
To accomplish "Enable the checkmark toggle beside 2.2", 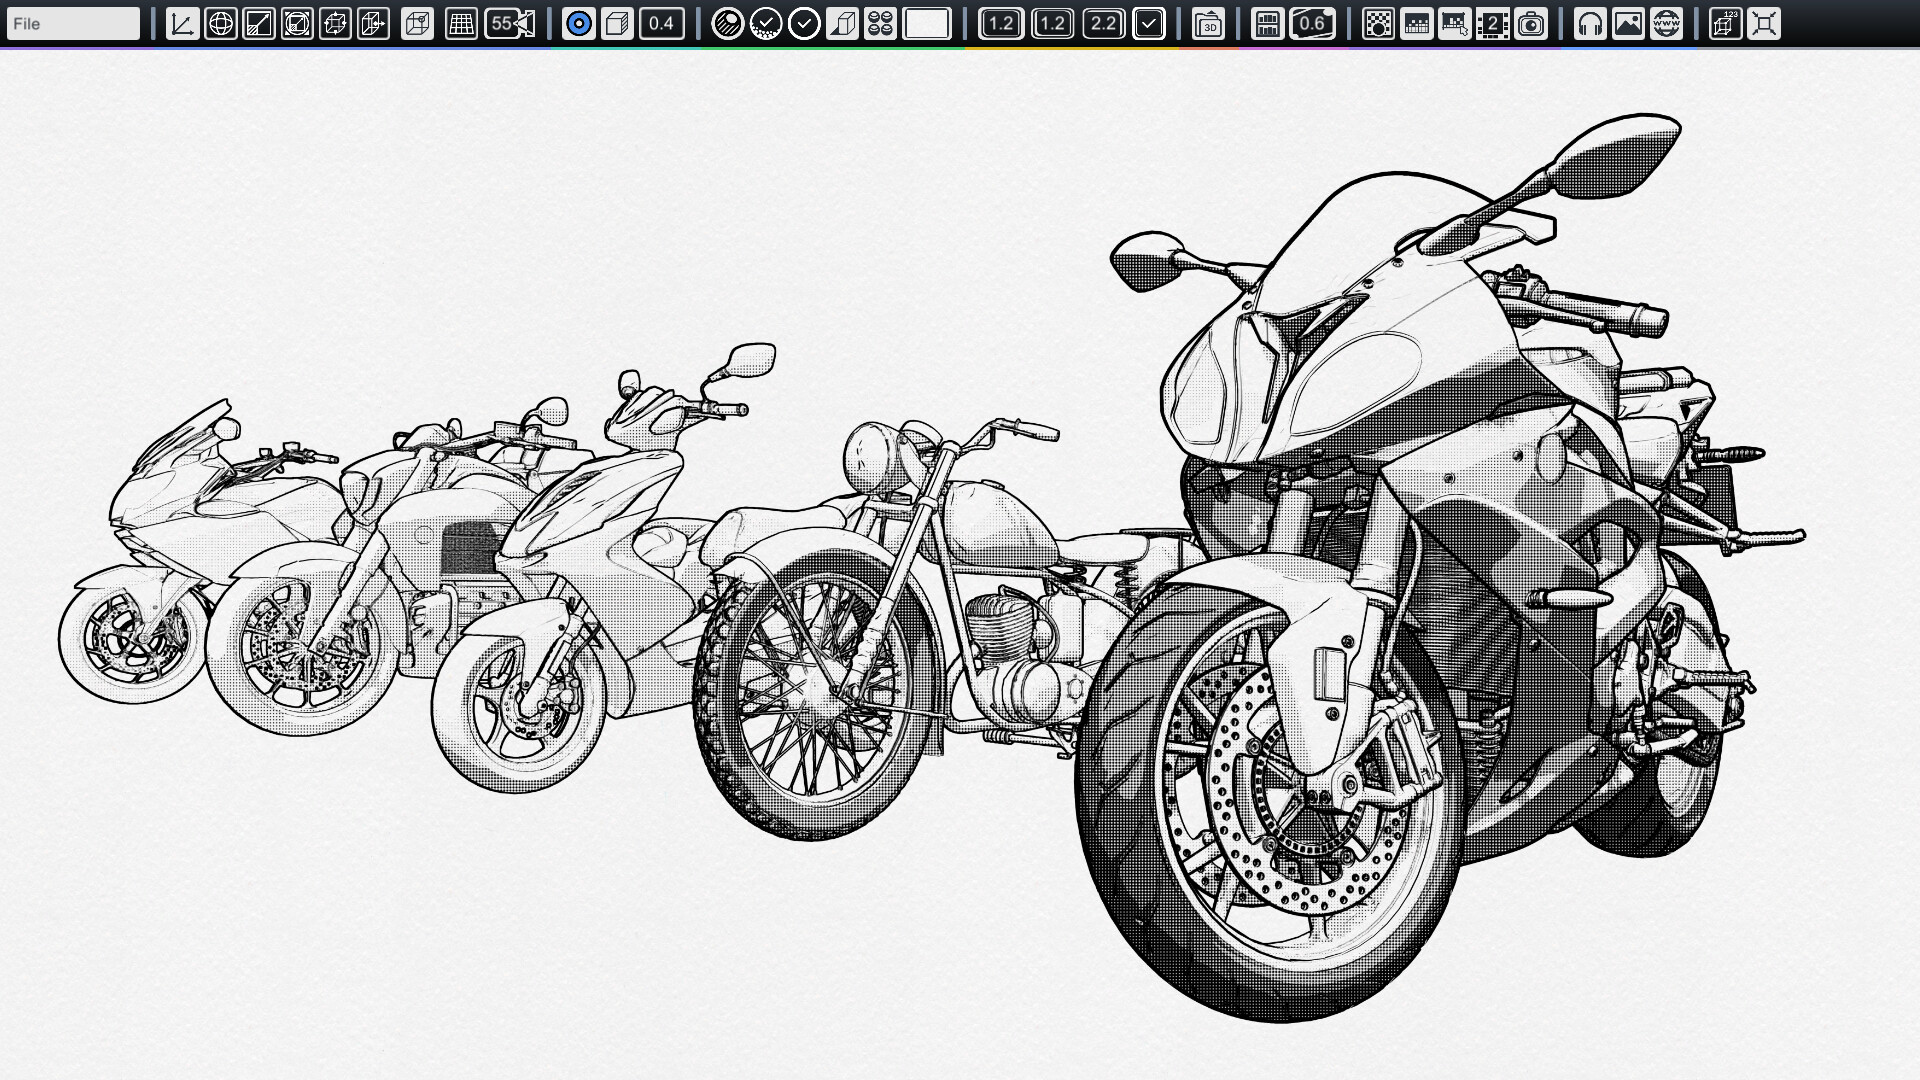I will coord(1150,24).
